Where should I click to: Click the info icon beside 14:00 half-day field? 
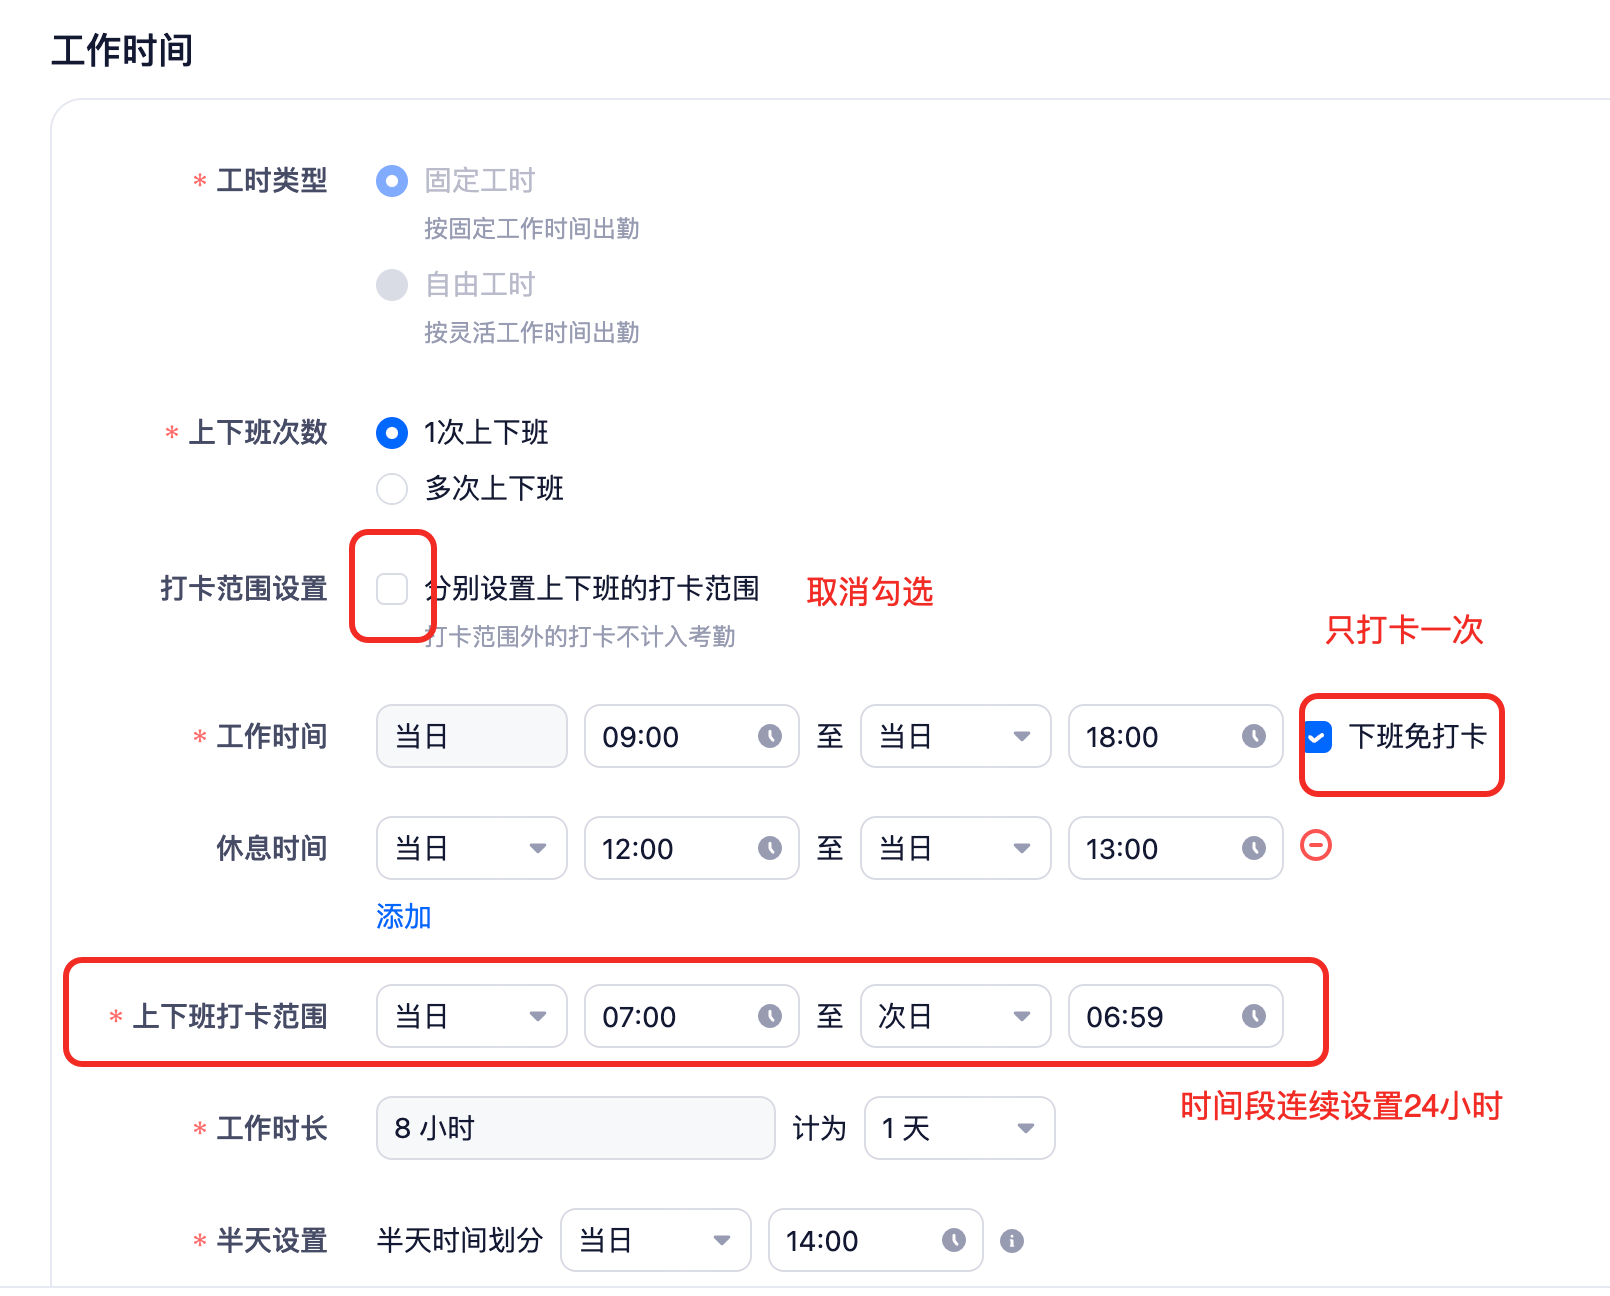[1012, 1241]
